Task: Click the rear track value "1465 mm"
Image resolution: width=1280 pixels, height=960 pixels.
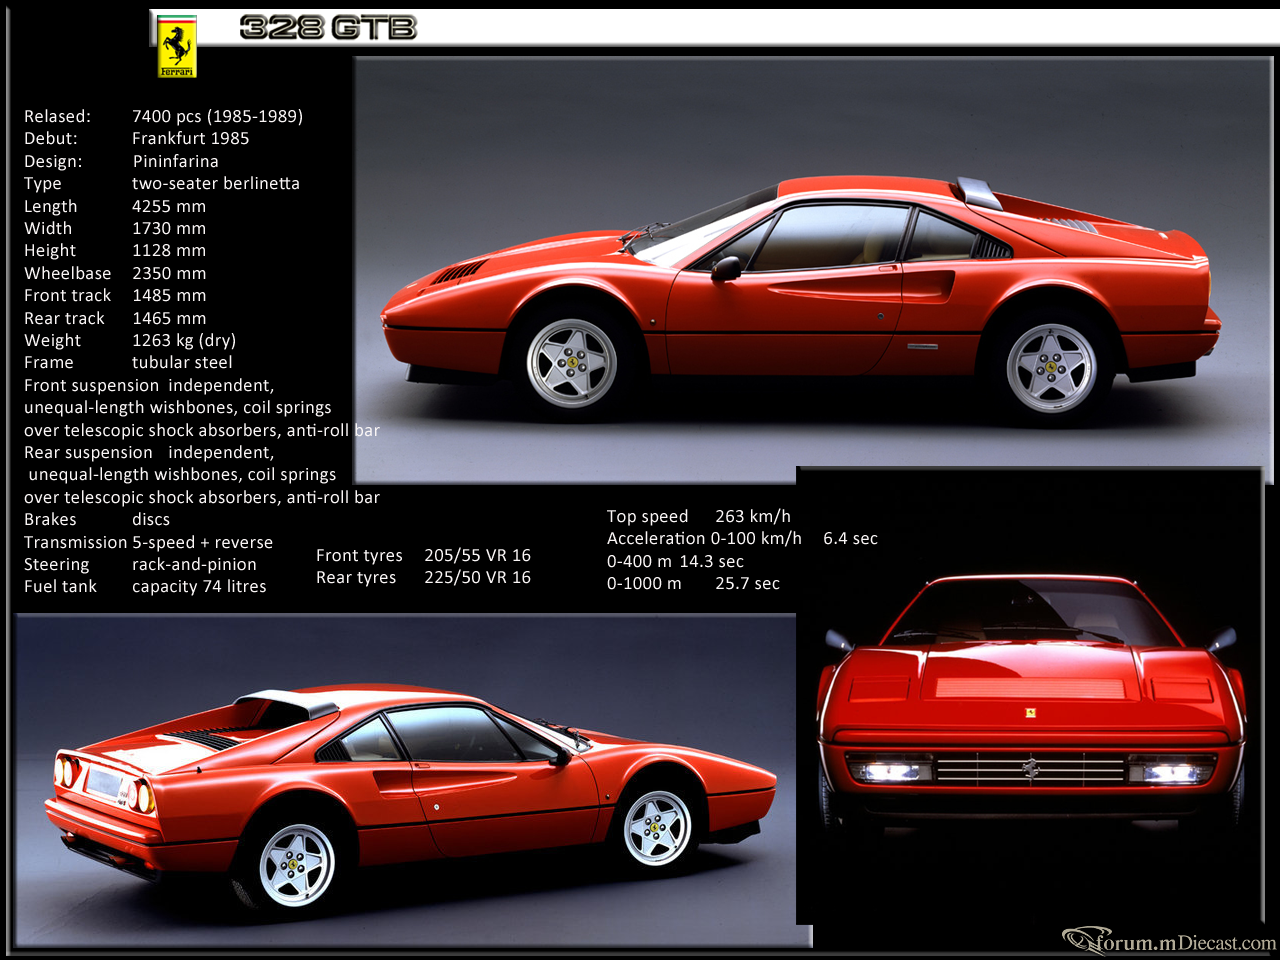Action: pyautogui.click(x=169, y=318)
